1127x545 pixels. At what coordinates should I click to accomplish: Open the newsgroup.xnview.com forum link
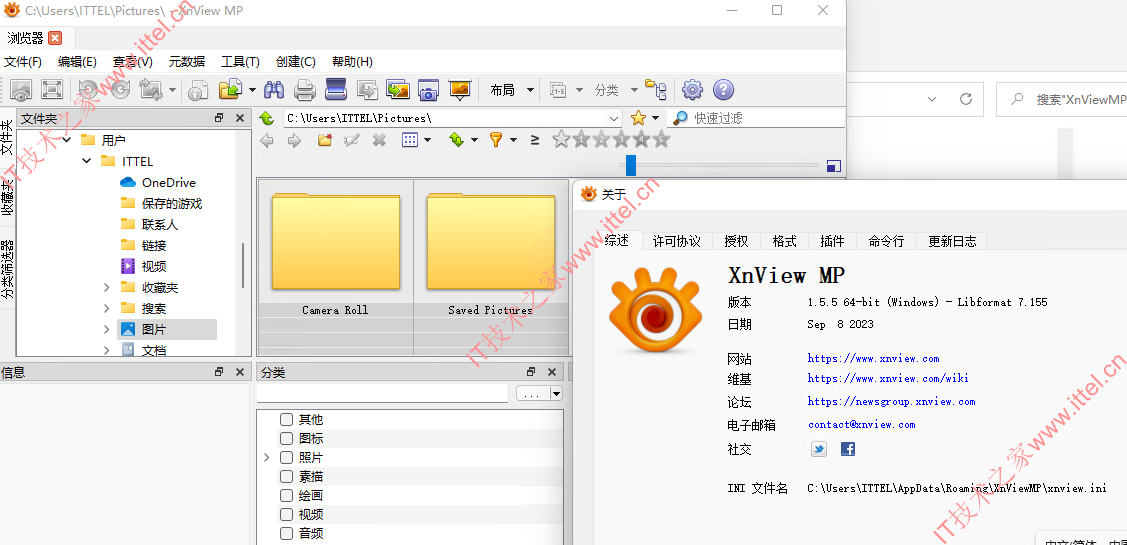pyautogui.click(x=891, y=401)
